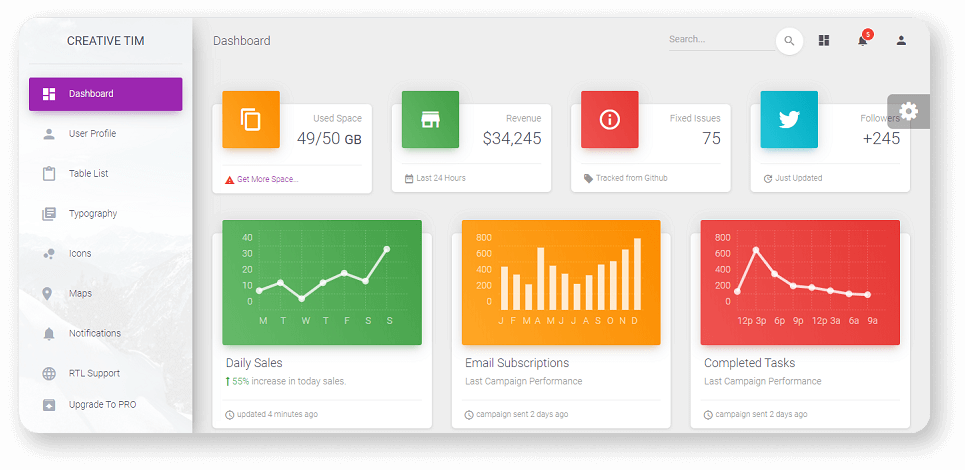Click the 'Just Updated' text
This screenshot has width=965, height=470.
tap(798, 178)
